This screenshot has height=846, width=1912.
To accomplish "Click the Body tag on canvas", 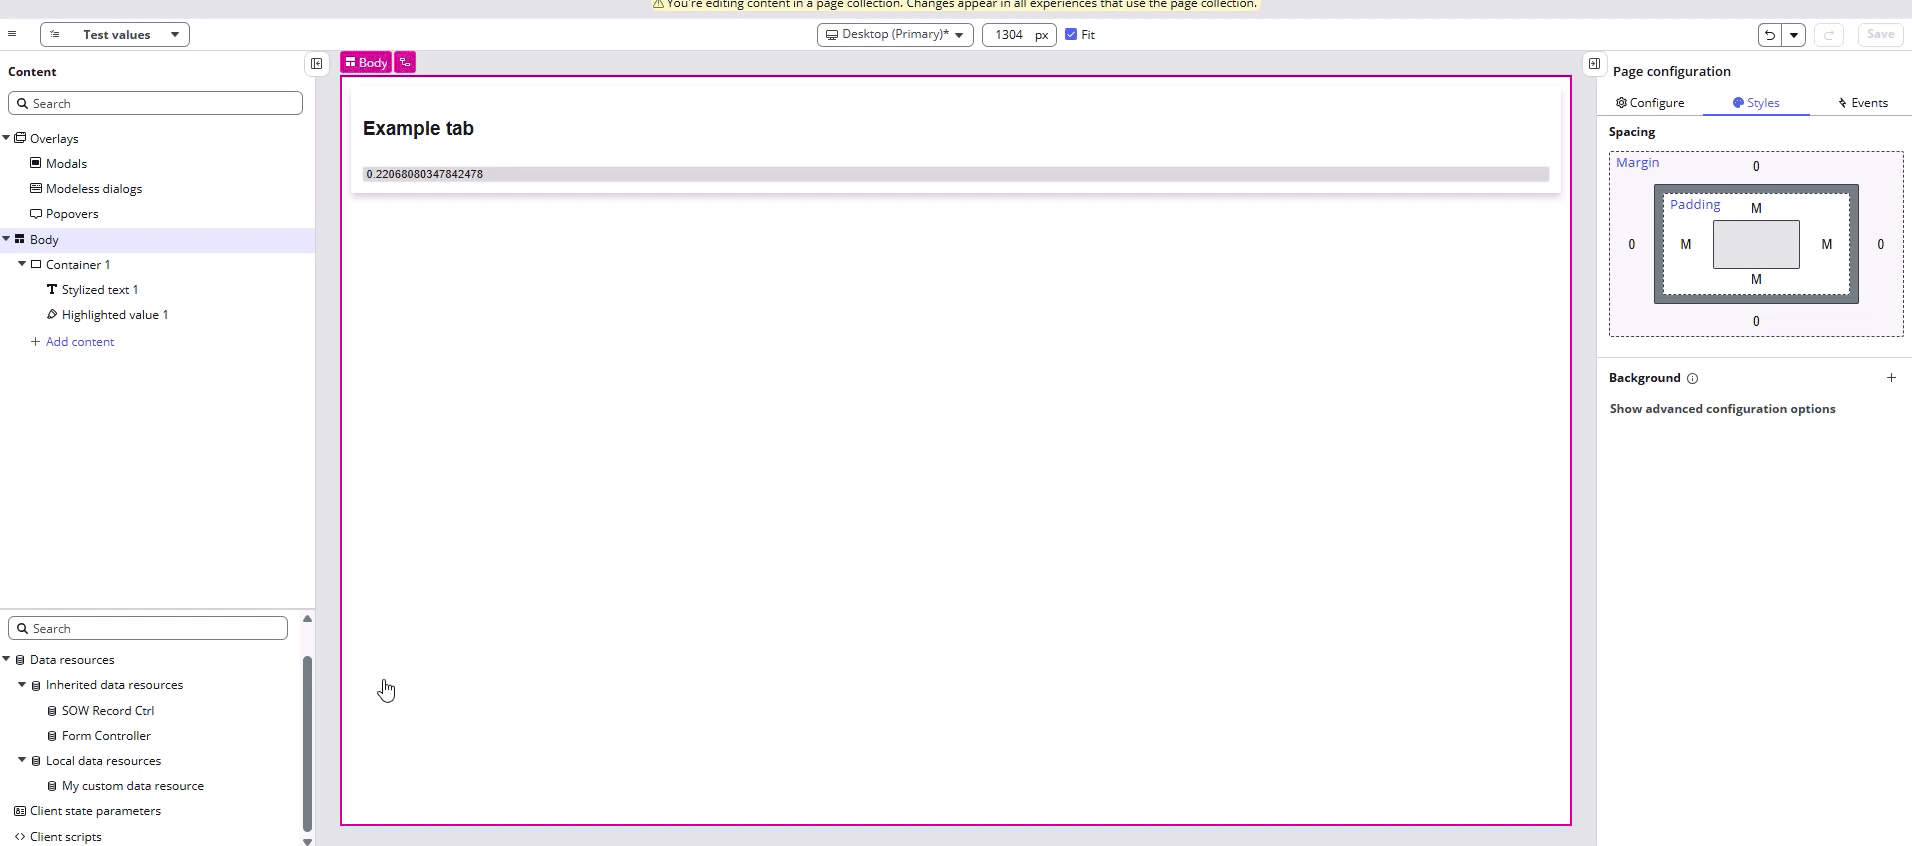I will 366,63.
